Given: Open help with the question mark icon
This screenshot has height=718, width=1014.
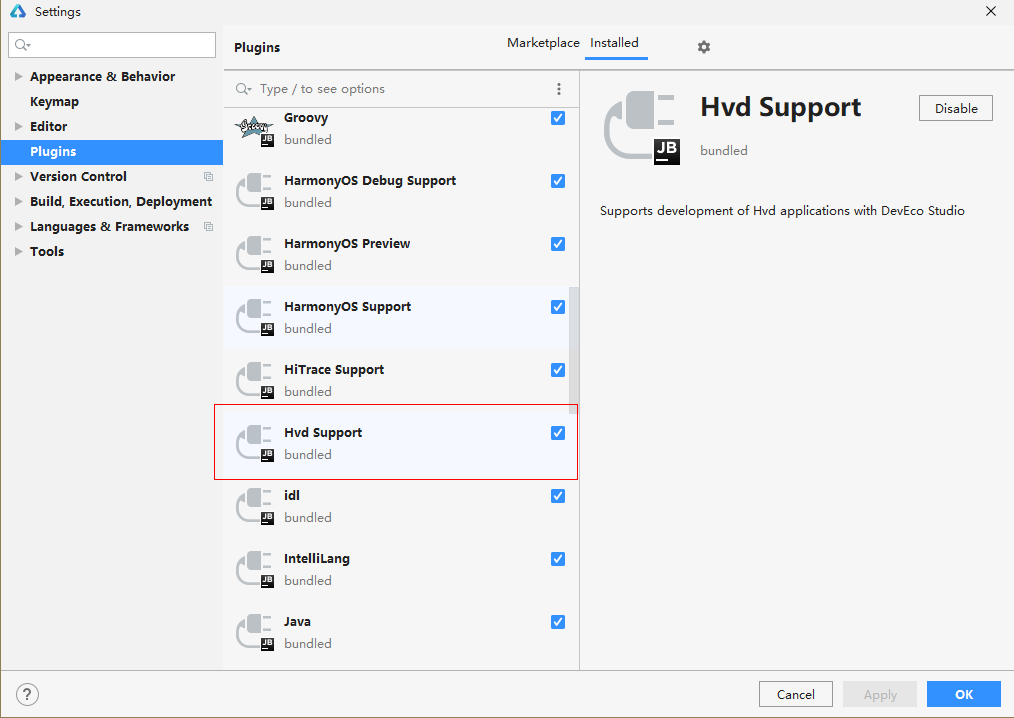Looking at the screenshot, I should click(27, 694).
